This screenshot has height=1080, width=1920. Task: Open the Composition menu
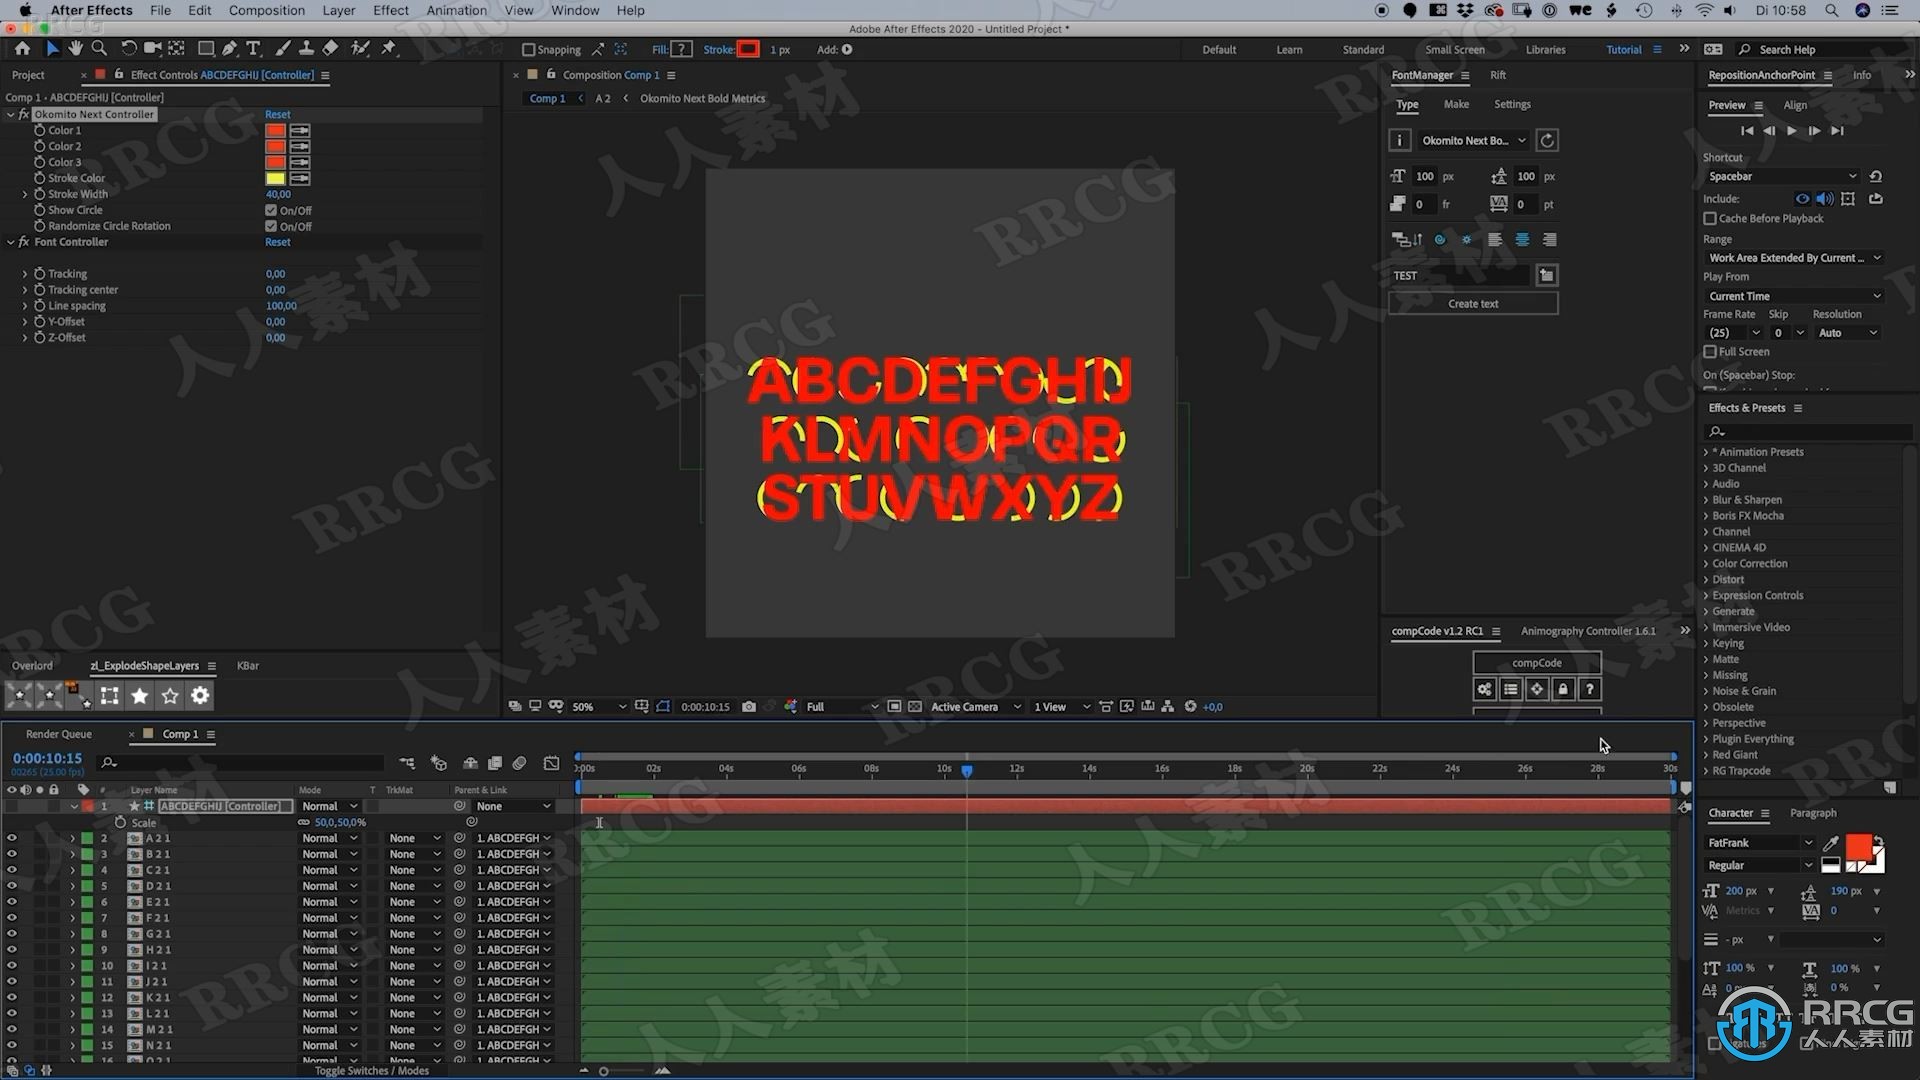click(264, 11)
